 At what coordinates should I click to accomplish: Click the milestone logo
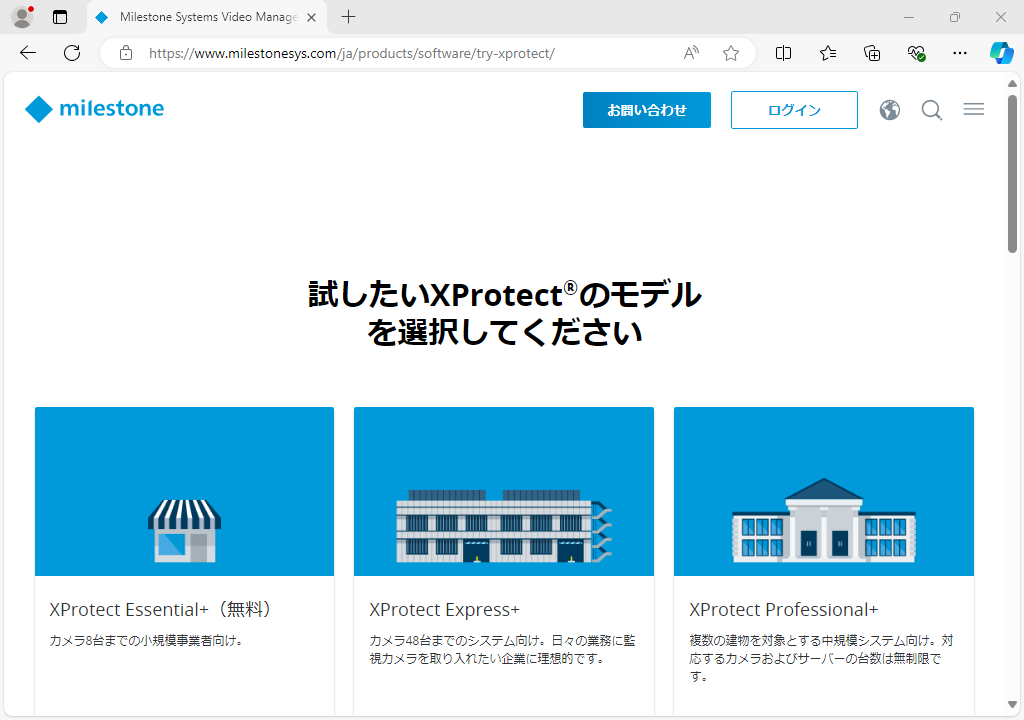click(x=95, y=108)
